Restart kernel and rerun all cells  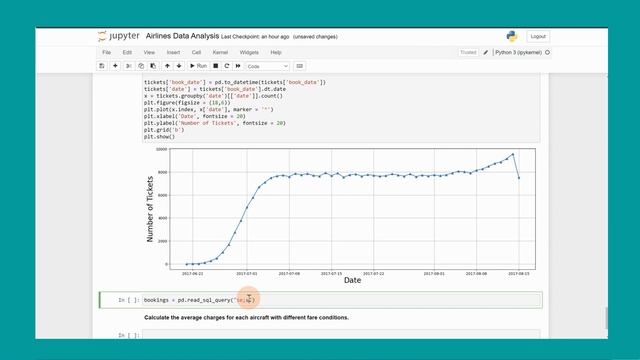[x=238, y=66]
